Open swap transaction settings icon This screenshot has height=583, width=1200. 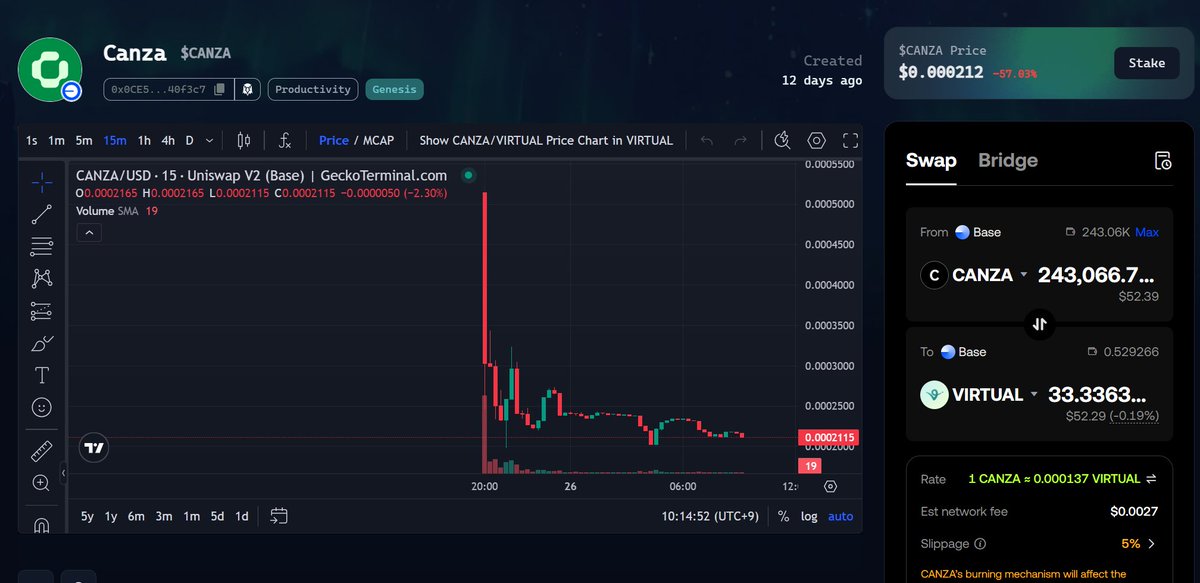[1162, 161]
